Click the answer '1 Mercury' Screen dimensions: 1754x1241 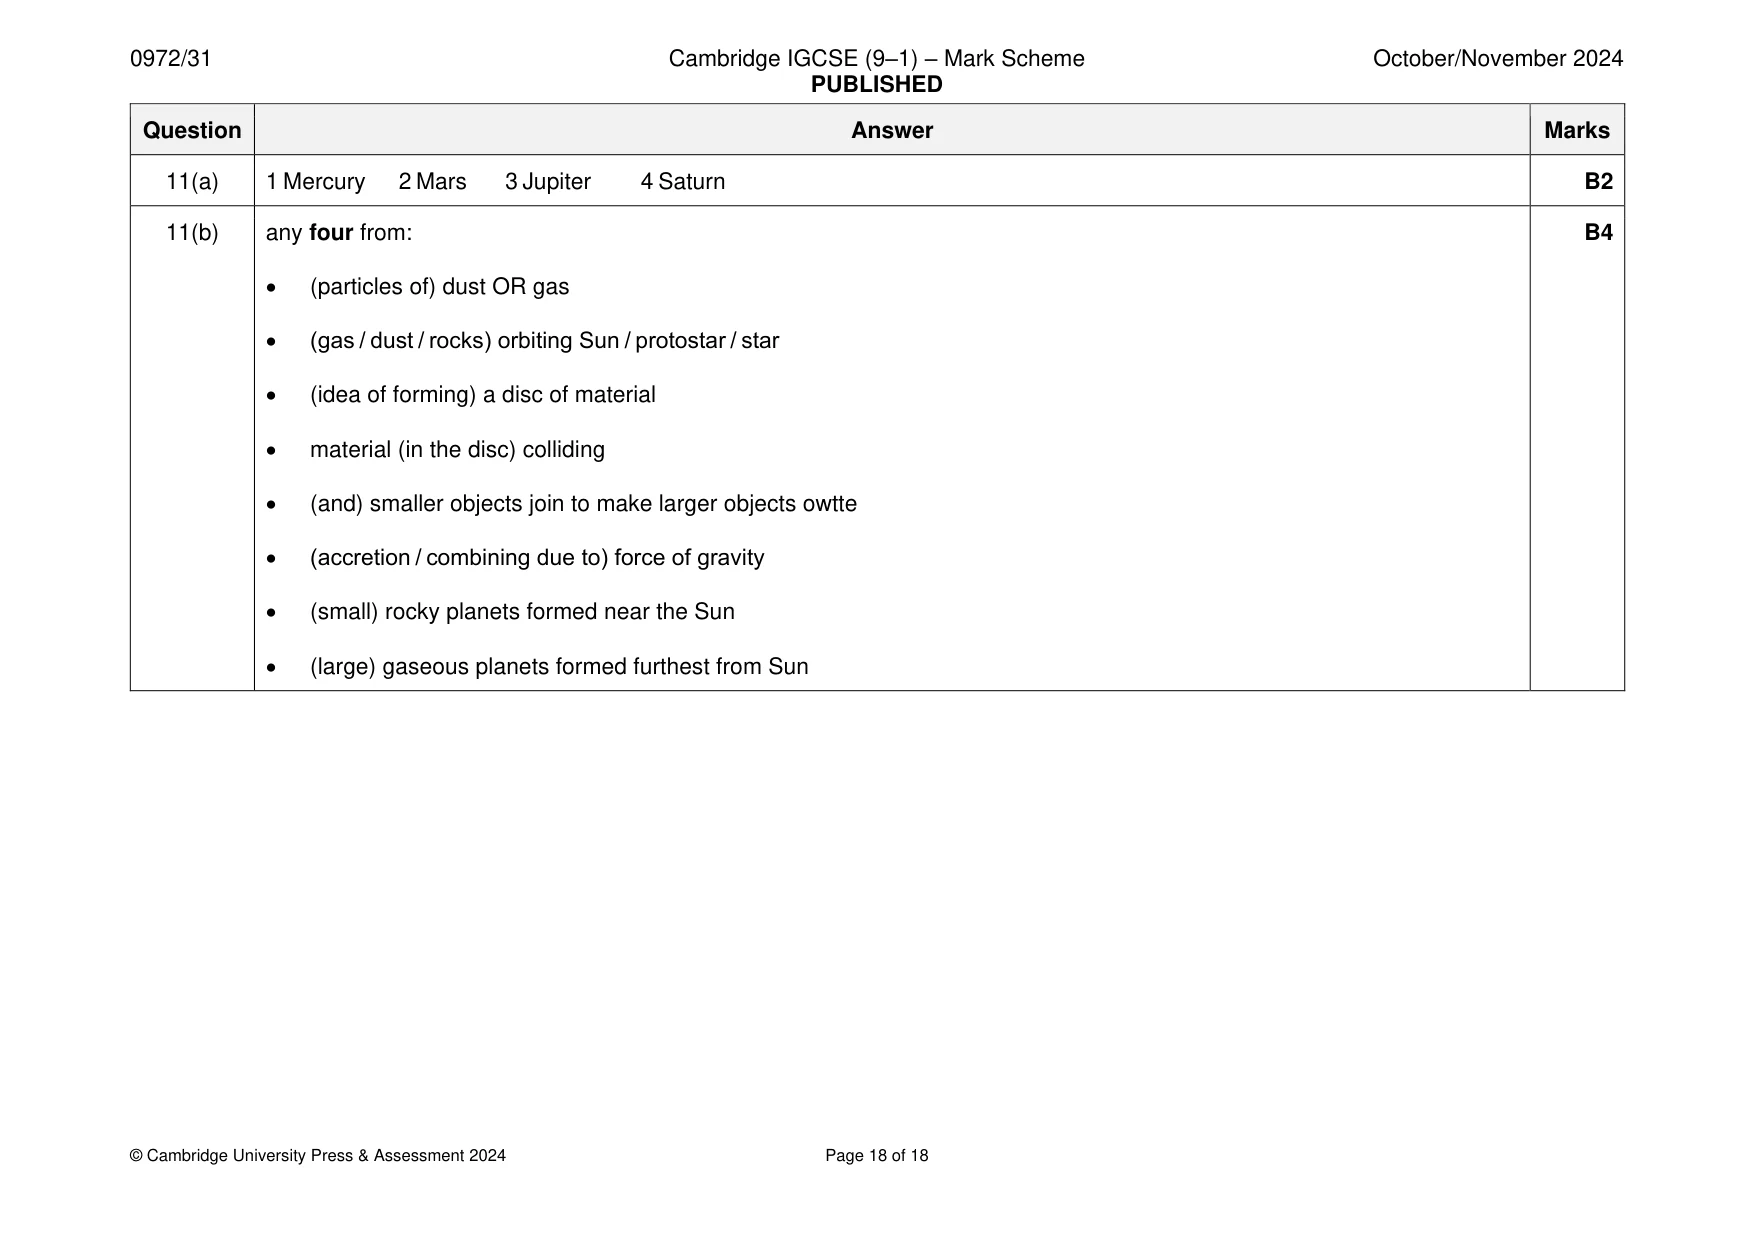point(316,181)
